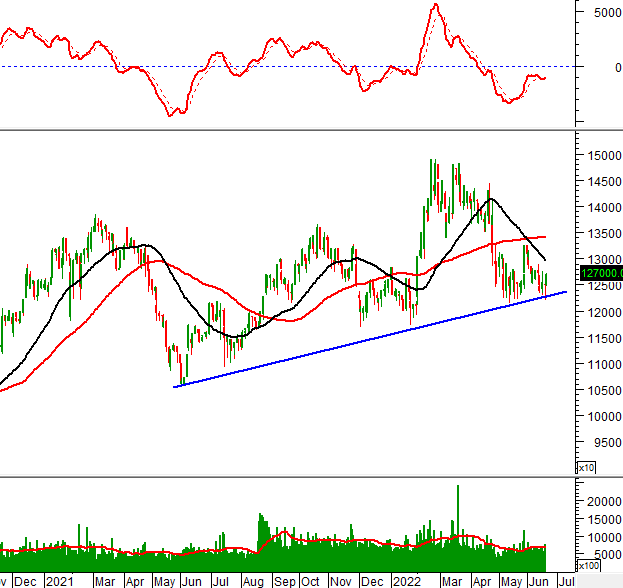The height and width of the screenshot is (588, 623).
Task: Click the 2021 label on the time axis
Action: [x=58, y=580]
